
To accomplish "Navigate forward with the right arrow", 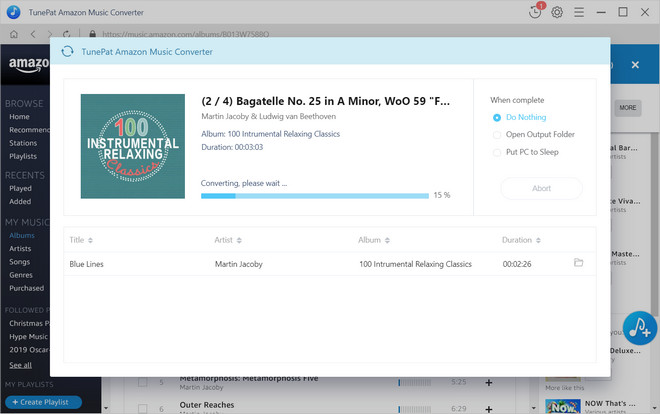I will tap(50, 34).
